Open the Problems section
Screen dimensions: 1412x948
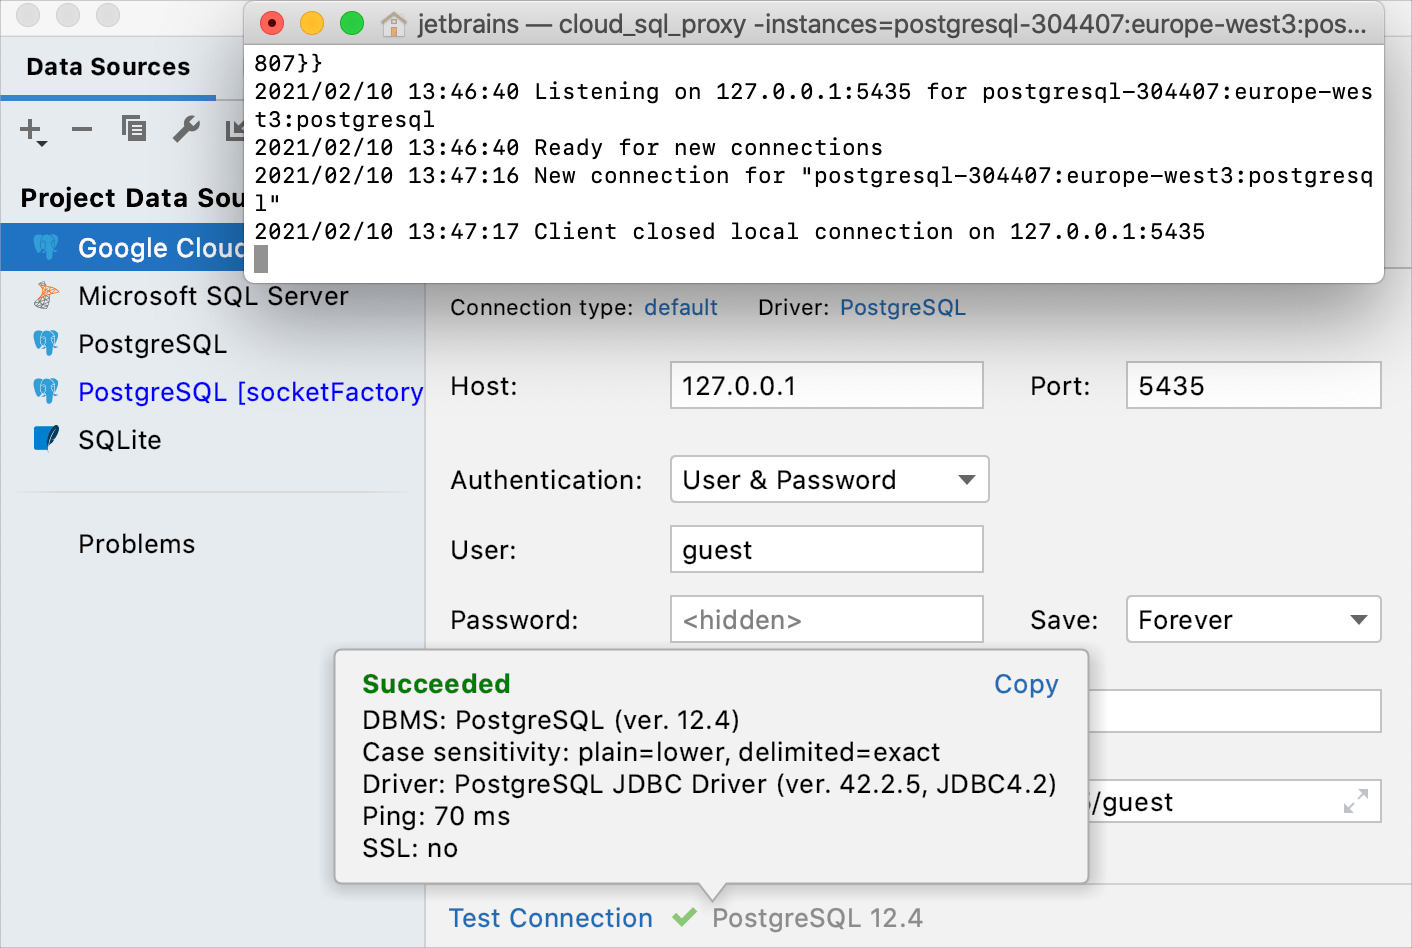click(136, 543)
